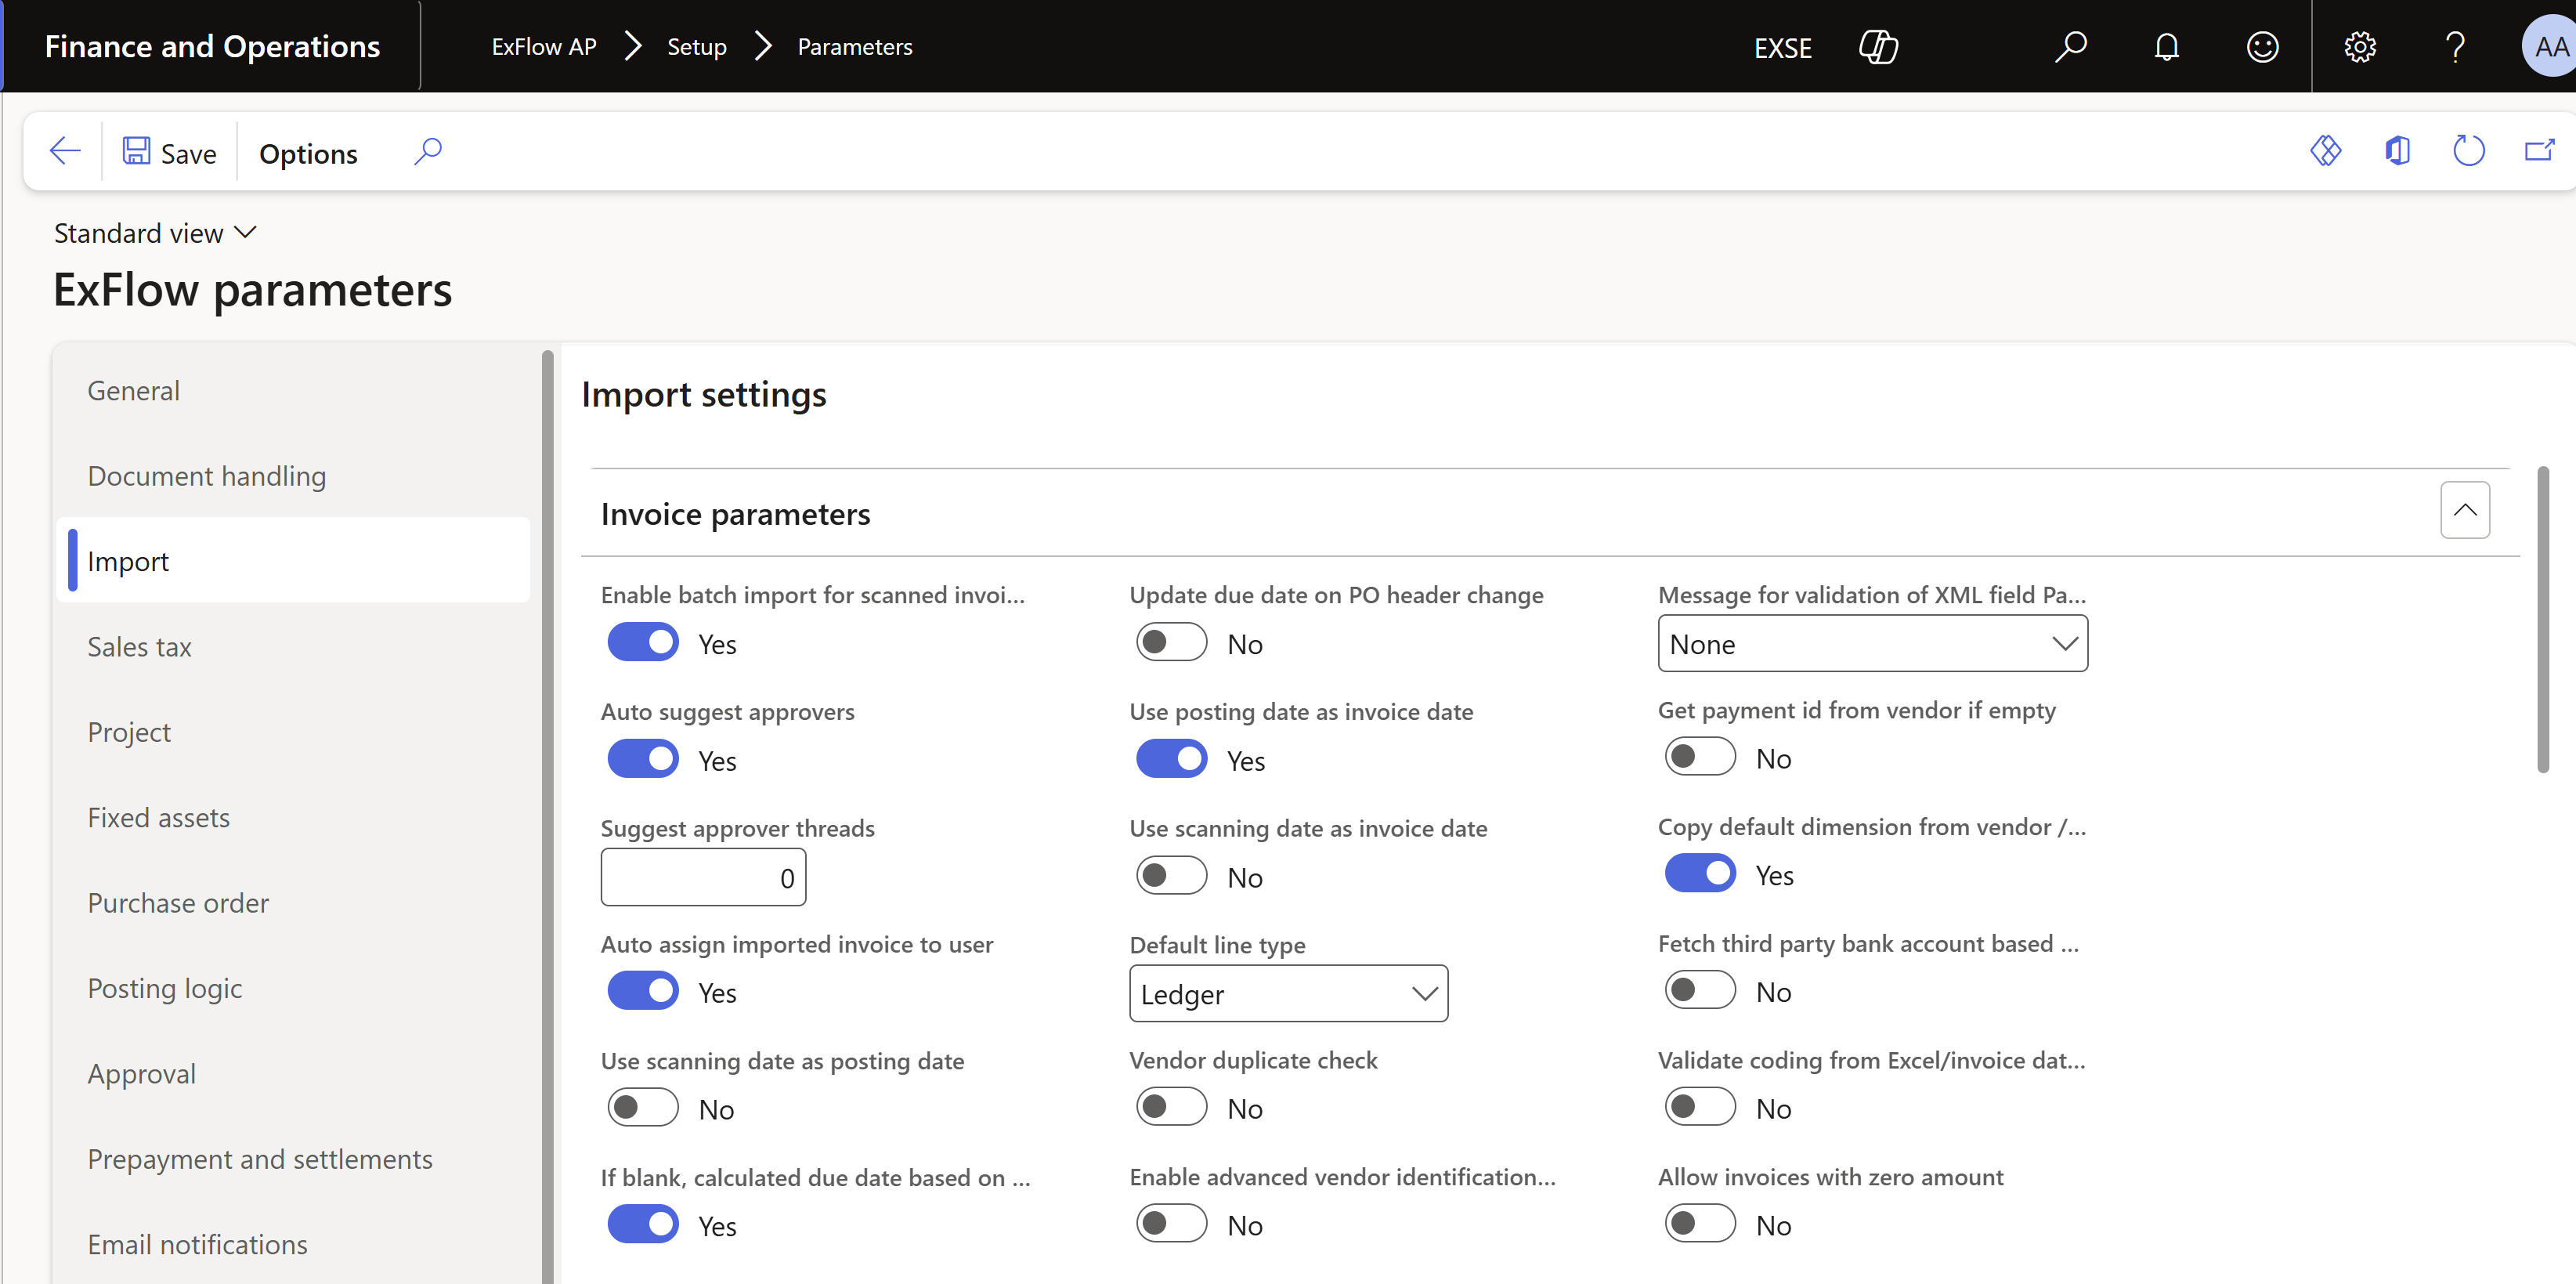Image resolution: width=2576 pixels, height=1284 pixels.
Task: Toggle Auto suggest approvers switch
Action: pyautogui.click(x=643, y=759)
